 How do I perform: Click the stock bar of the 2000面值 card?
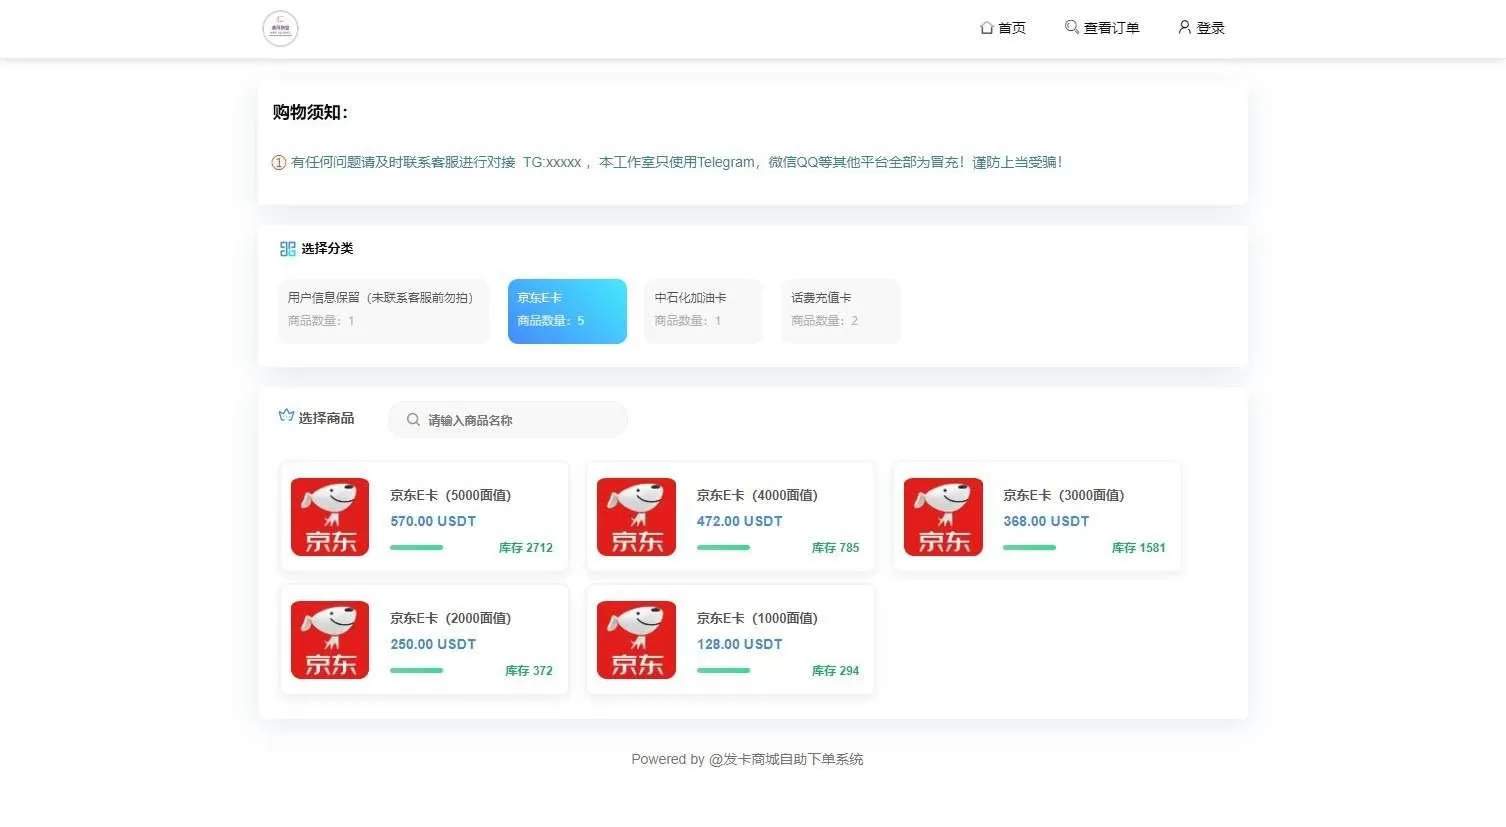click(417, 671)
